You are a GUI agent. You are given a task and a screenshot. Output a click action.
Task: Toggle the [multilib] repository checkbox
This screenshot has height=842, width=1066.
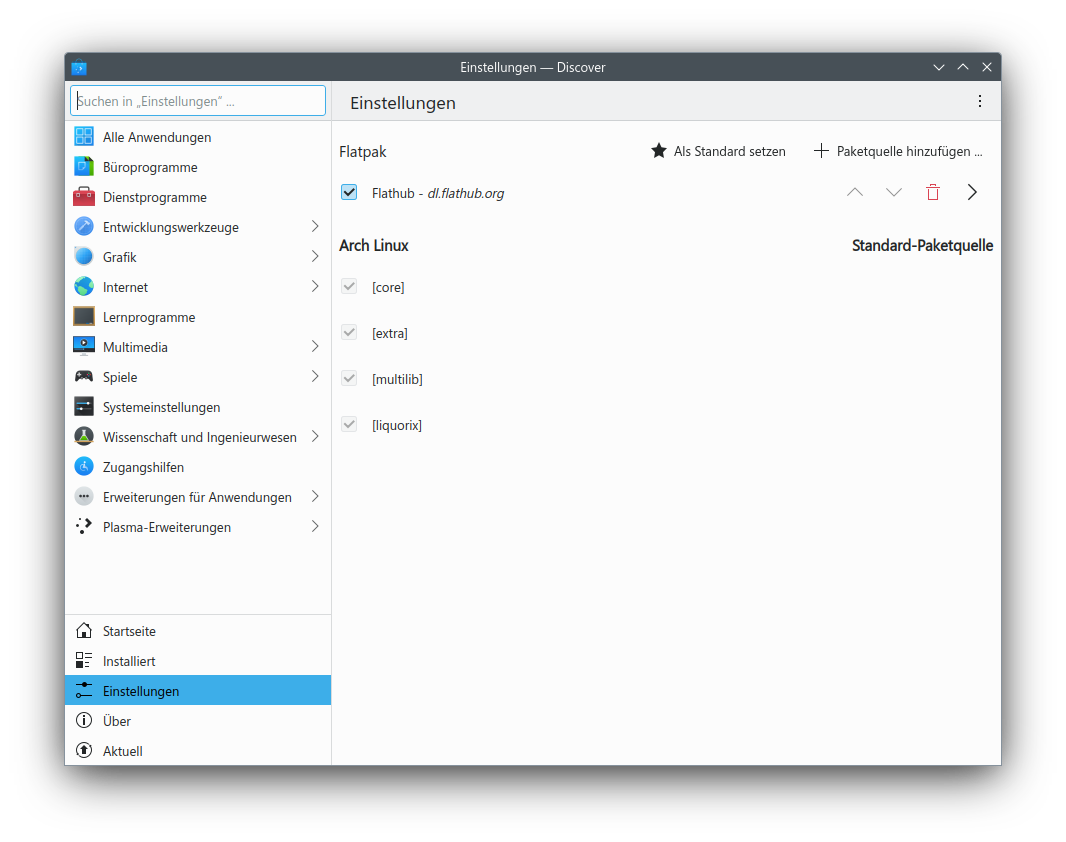point(349,378)
